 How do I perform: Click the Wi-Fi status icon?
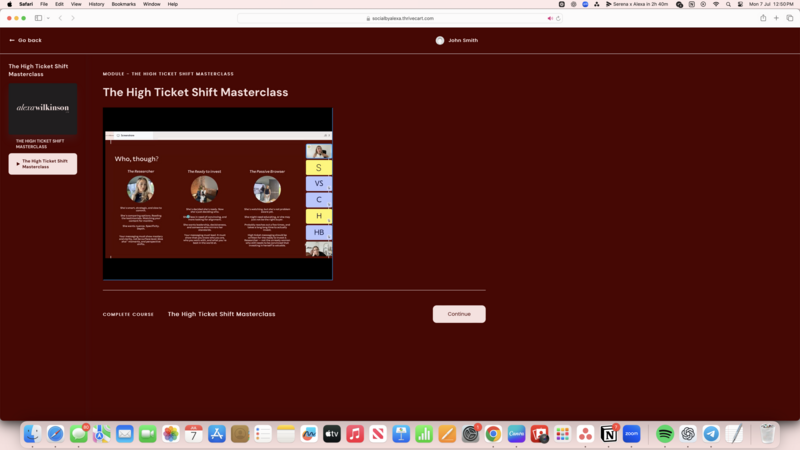pos(716,4)
